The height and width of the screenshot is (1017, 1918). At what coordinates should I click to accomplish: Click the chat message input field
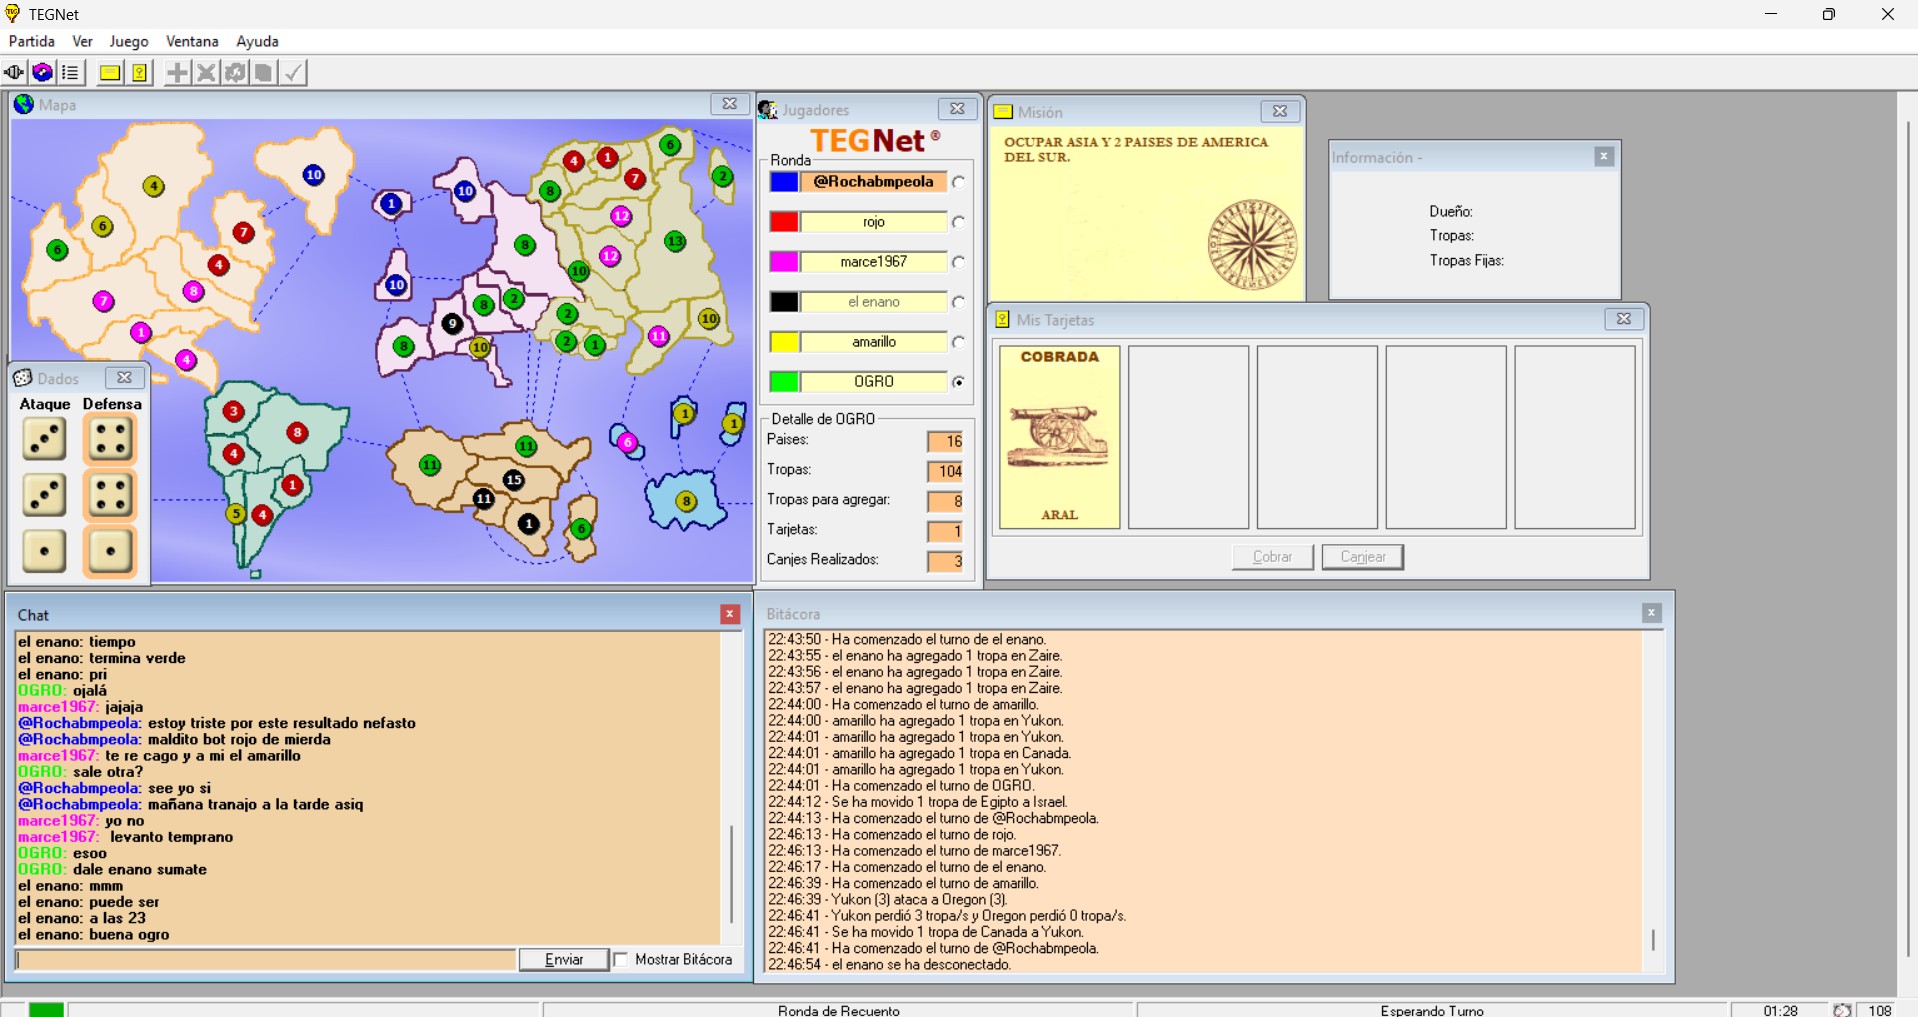[x=266, y=960]
